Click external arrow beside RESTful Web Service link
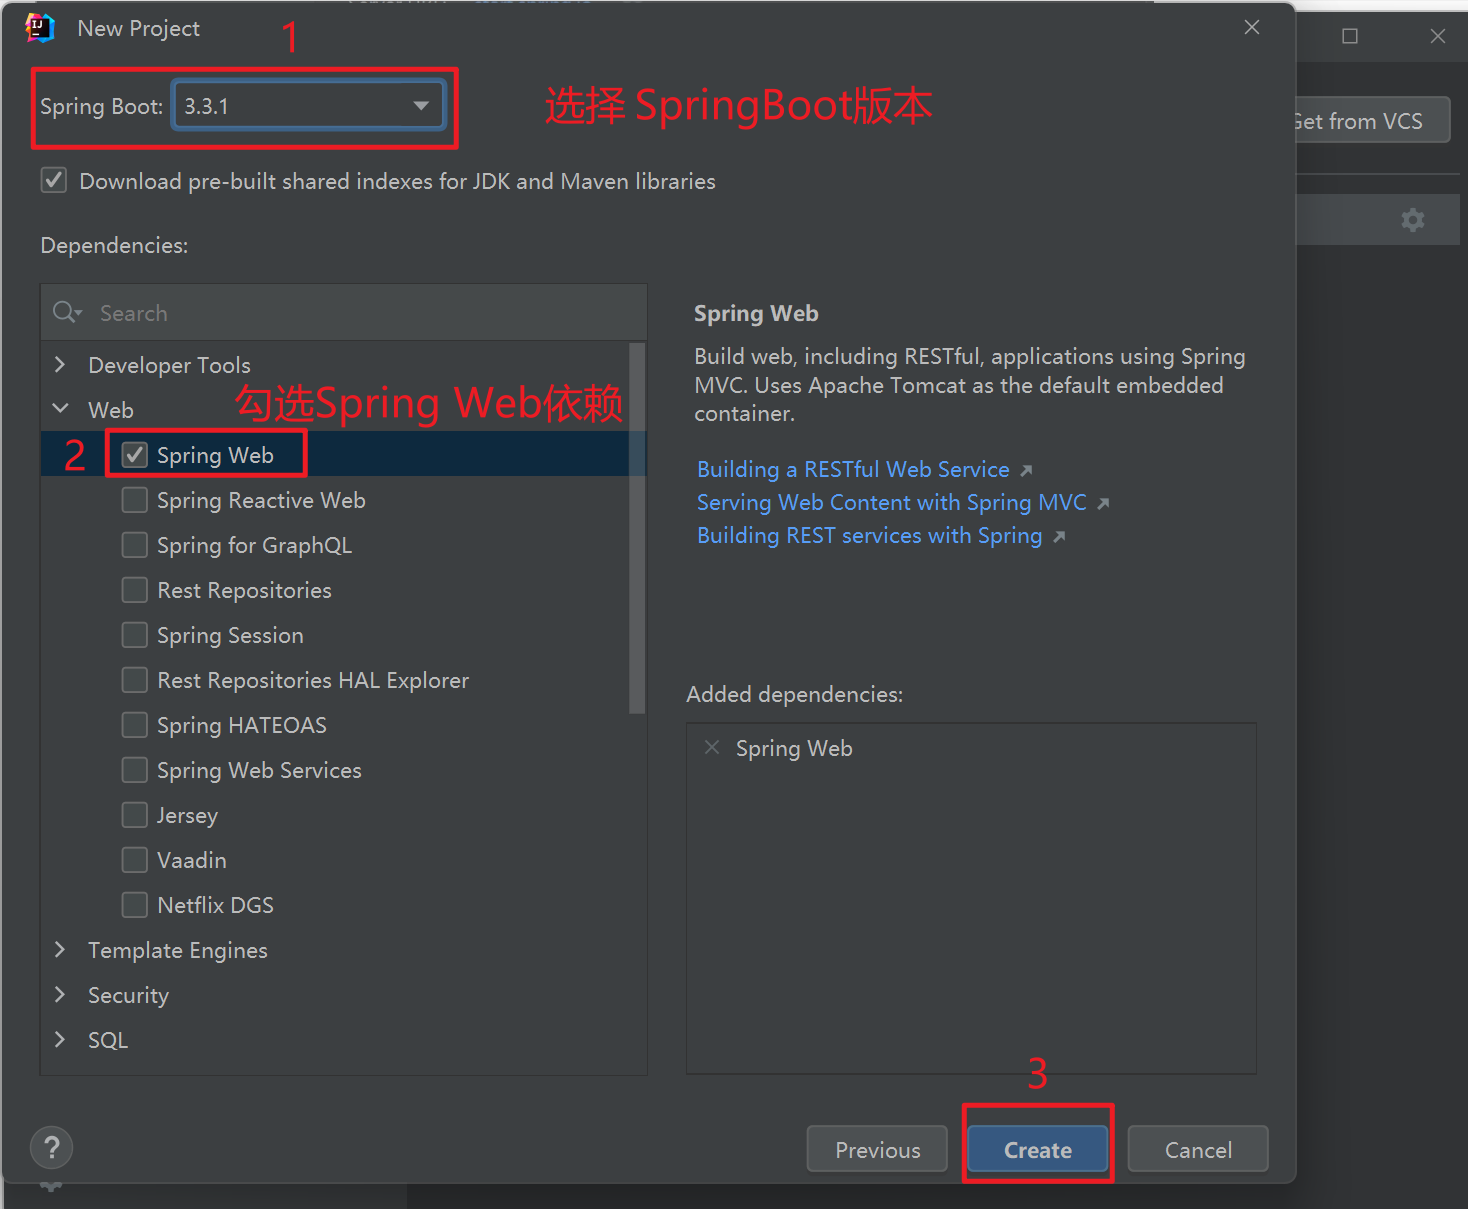Image resolution: width=1468 pixels, height=1209 pixels. point(1026,470)
